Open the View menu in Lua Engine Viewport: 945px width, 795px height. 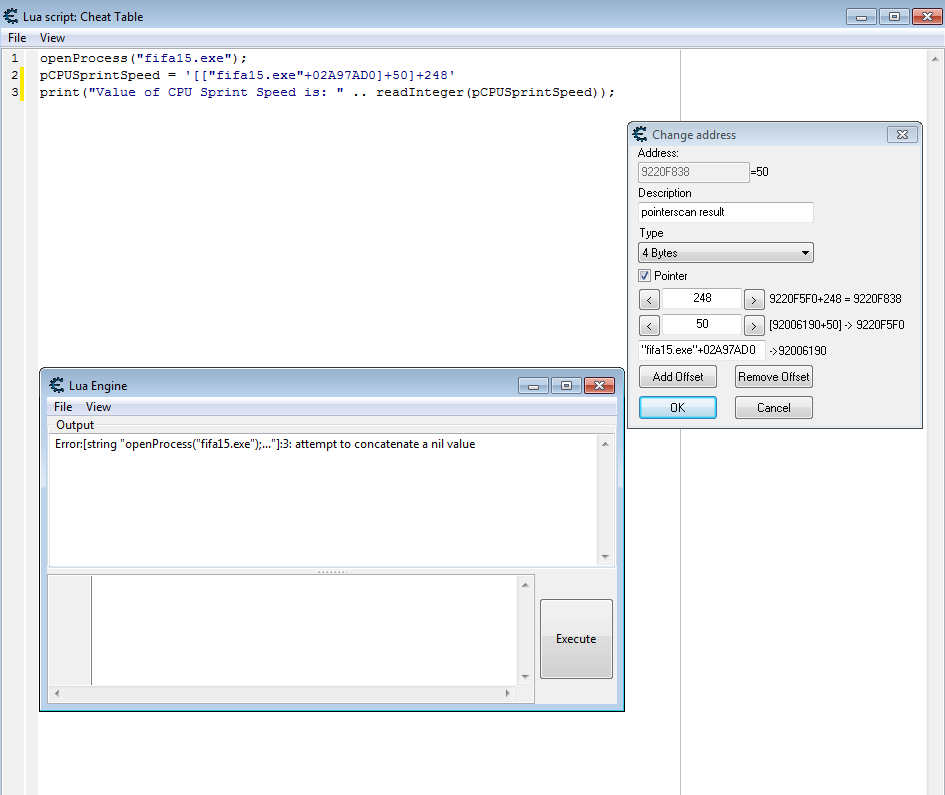click(x=97, y=406)
